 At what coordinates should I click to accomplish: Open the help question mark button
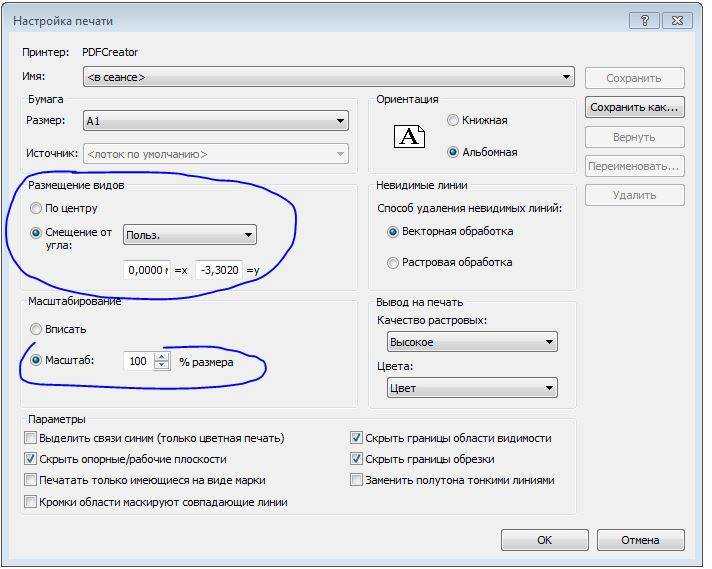pos(644,20)
